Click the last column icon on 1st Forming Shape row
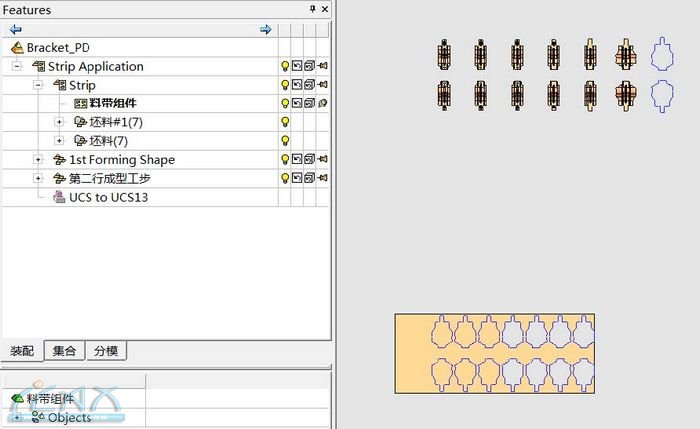This screenshot has width=700, height=429. pos(323,160)
